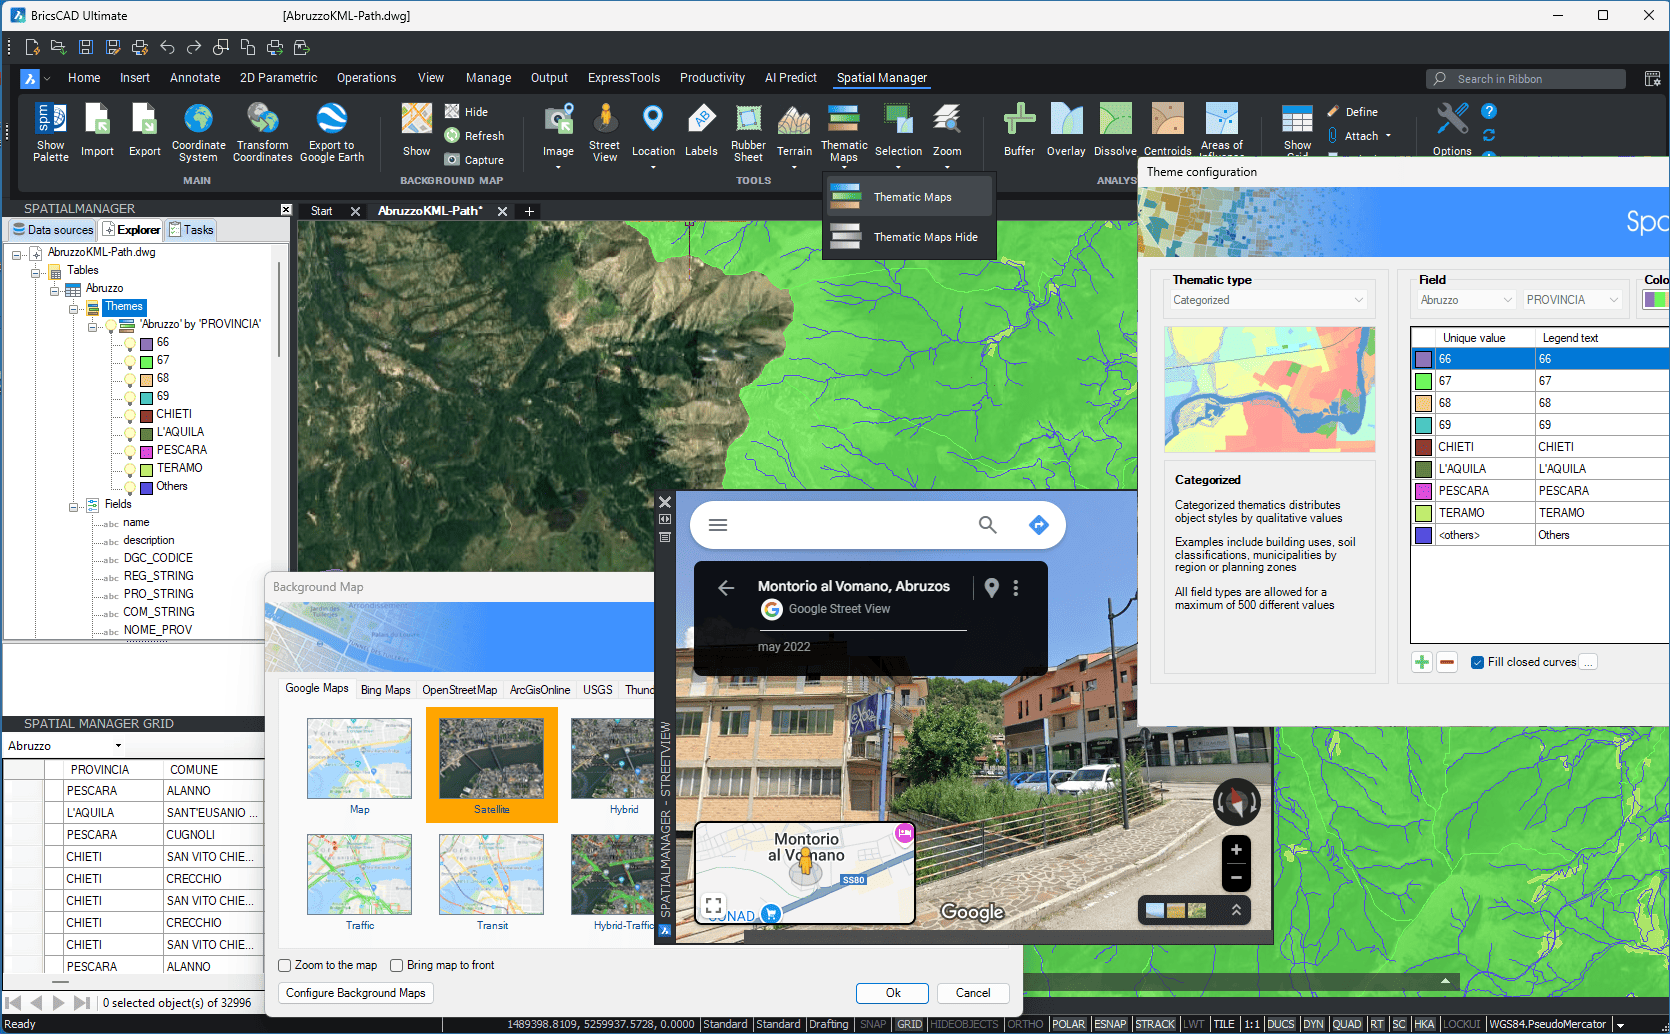Remove theme value with minus button
Viewport: 1670px width, 1034px height.
point(1447,662)
